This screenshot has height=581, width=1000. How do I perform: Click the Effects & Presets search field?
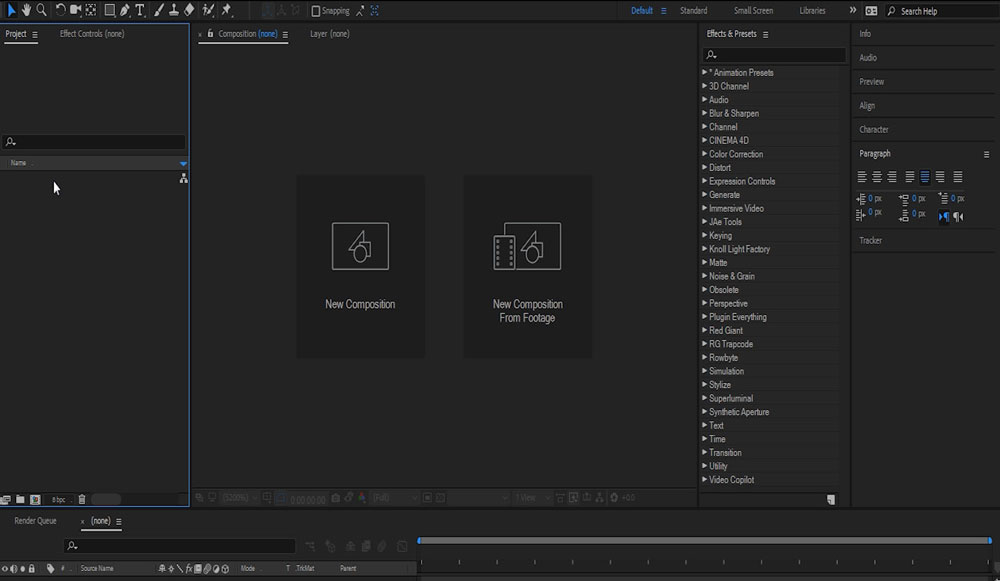pyautogui.click(x=775, y=56)
